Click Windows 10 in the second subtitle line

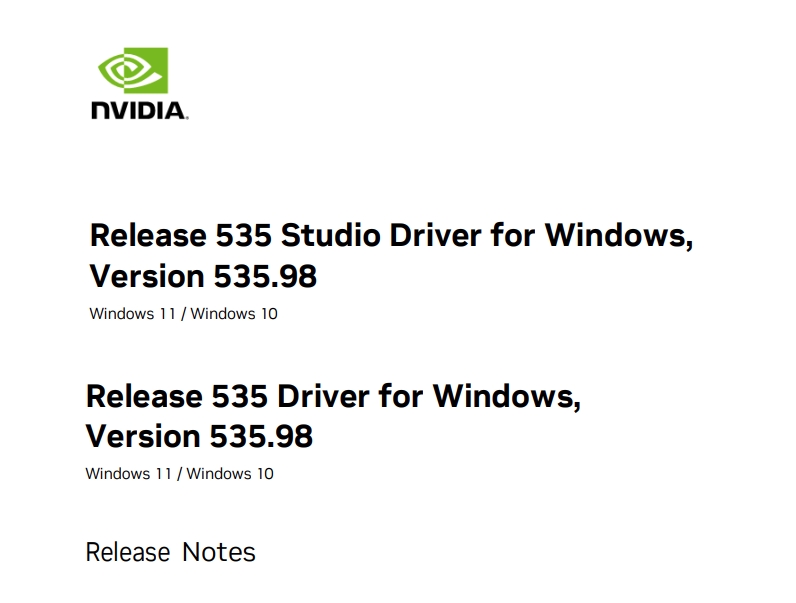point(230,474)
